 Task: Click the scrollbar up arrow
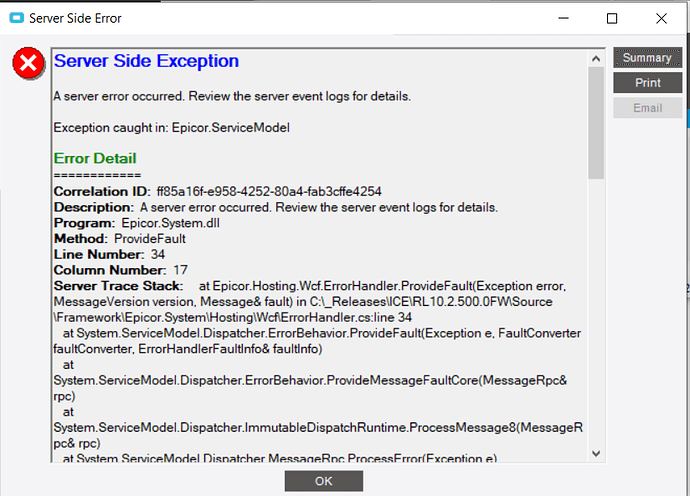click(x=596, y=59)
